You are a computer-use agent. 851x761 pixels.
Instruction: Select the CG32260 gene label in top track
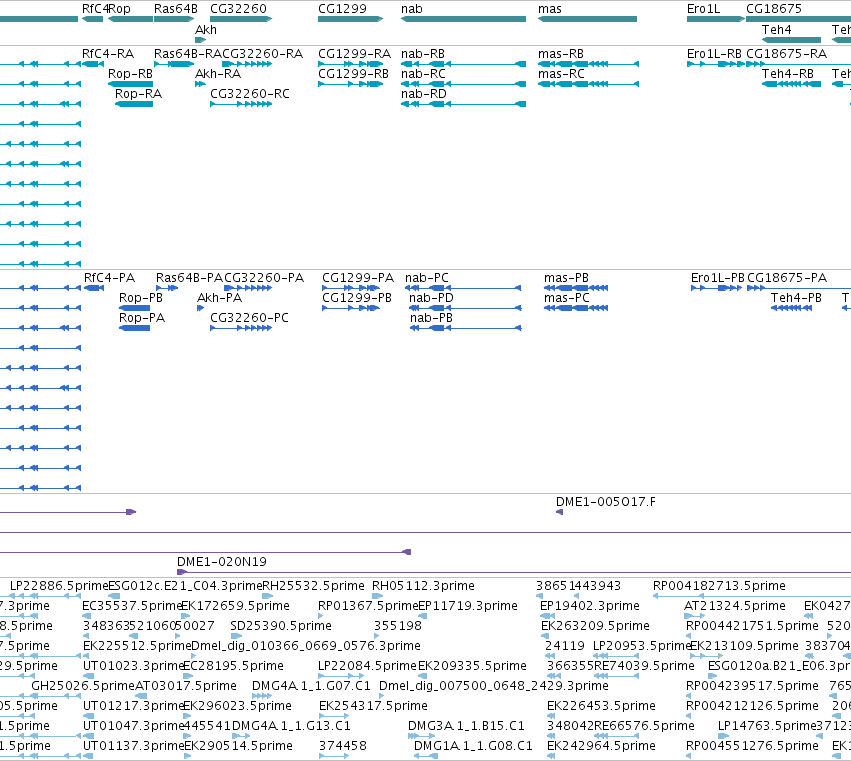pyautogui.click(x=238, y=9)
